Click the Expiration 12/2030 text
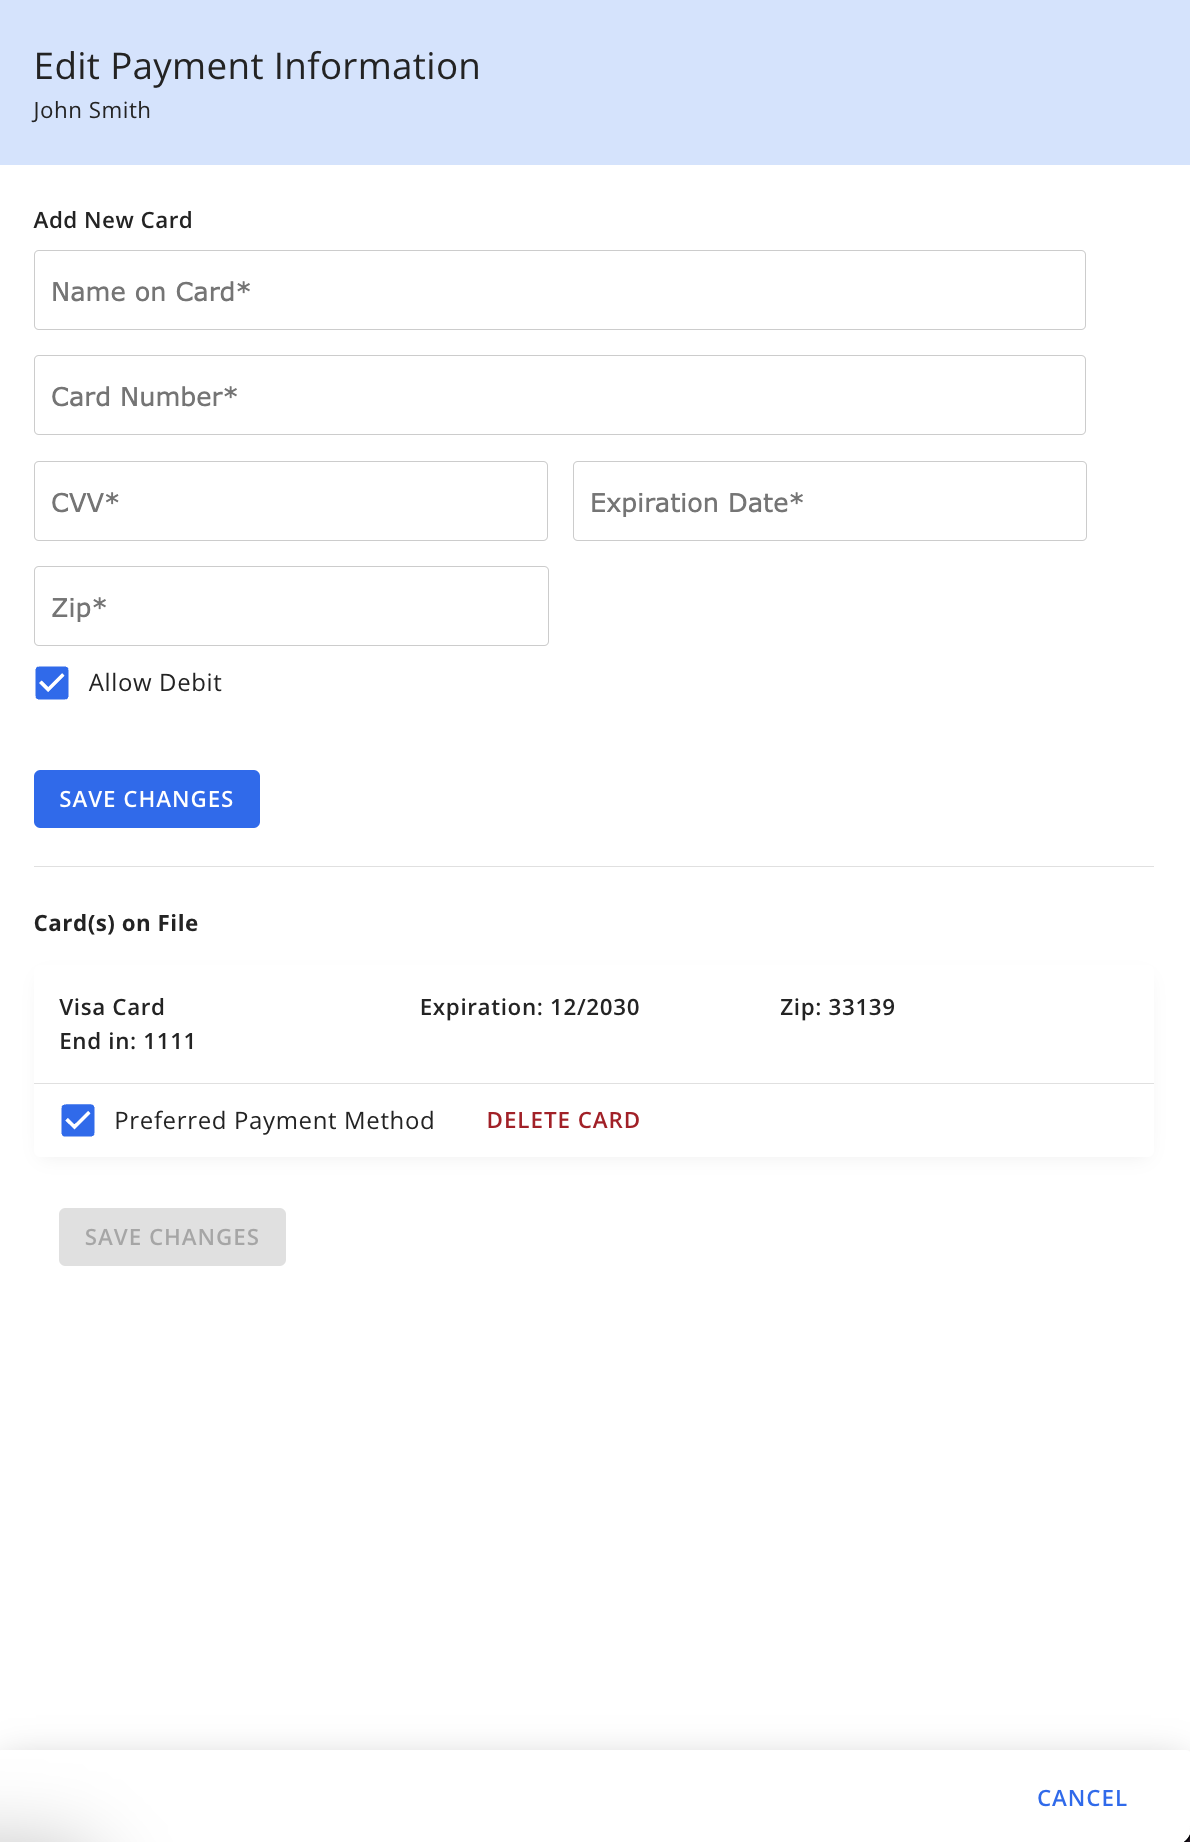The width and height of the screenshot is (1190, 1842). pos(530,1007)
